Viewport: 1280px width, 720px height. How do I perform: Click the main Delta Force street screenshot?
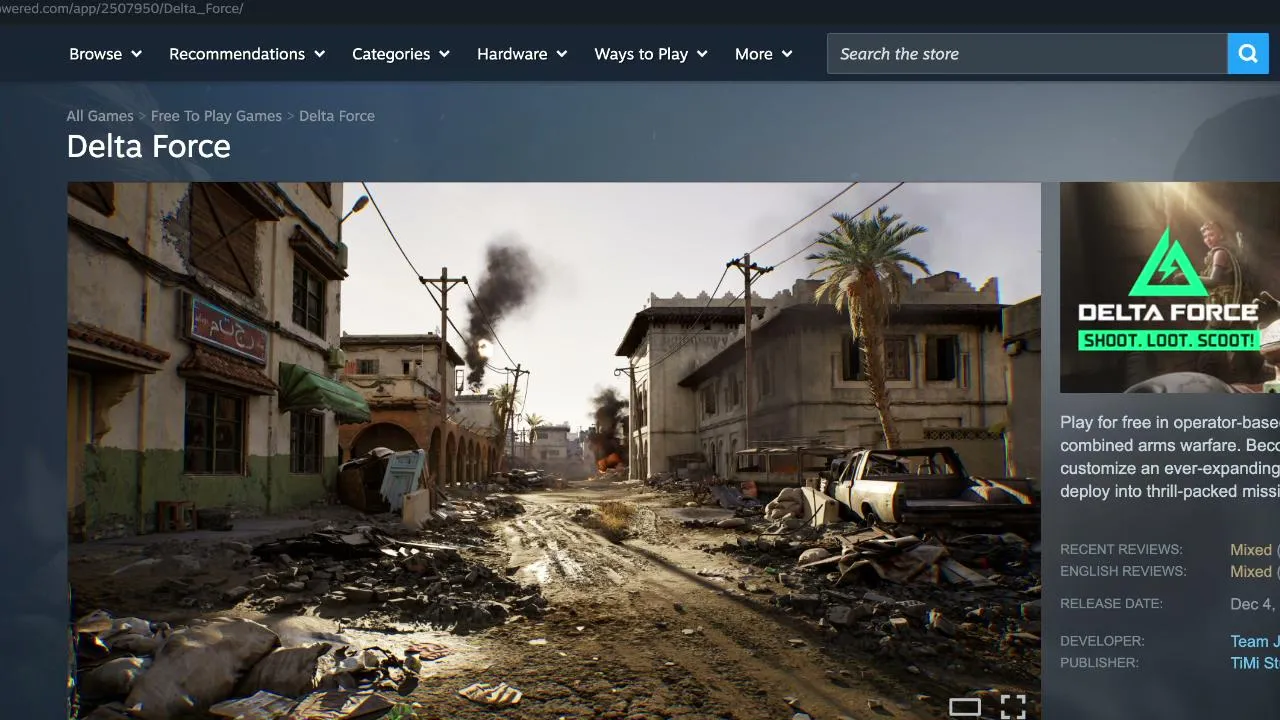tap(554, 451)
